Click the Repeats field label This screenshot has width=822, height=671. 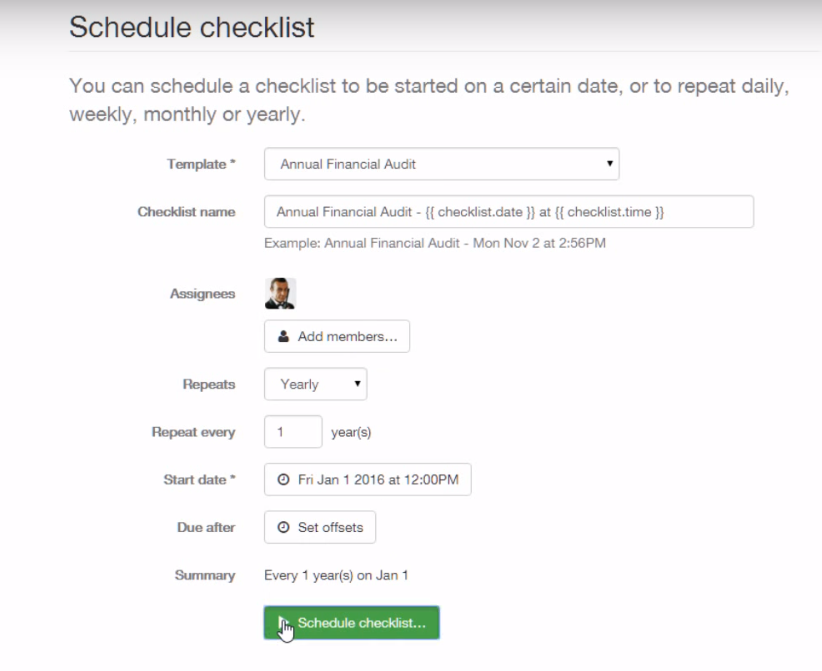[209, 384]
